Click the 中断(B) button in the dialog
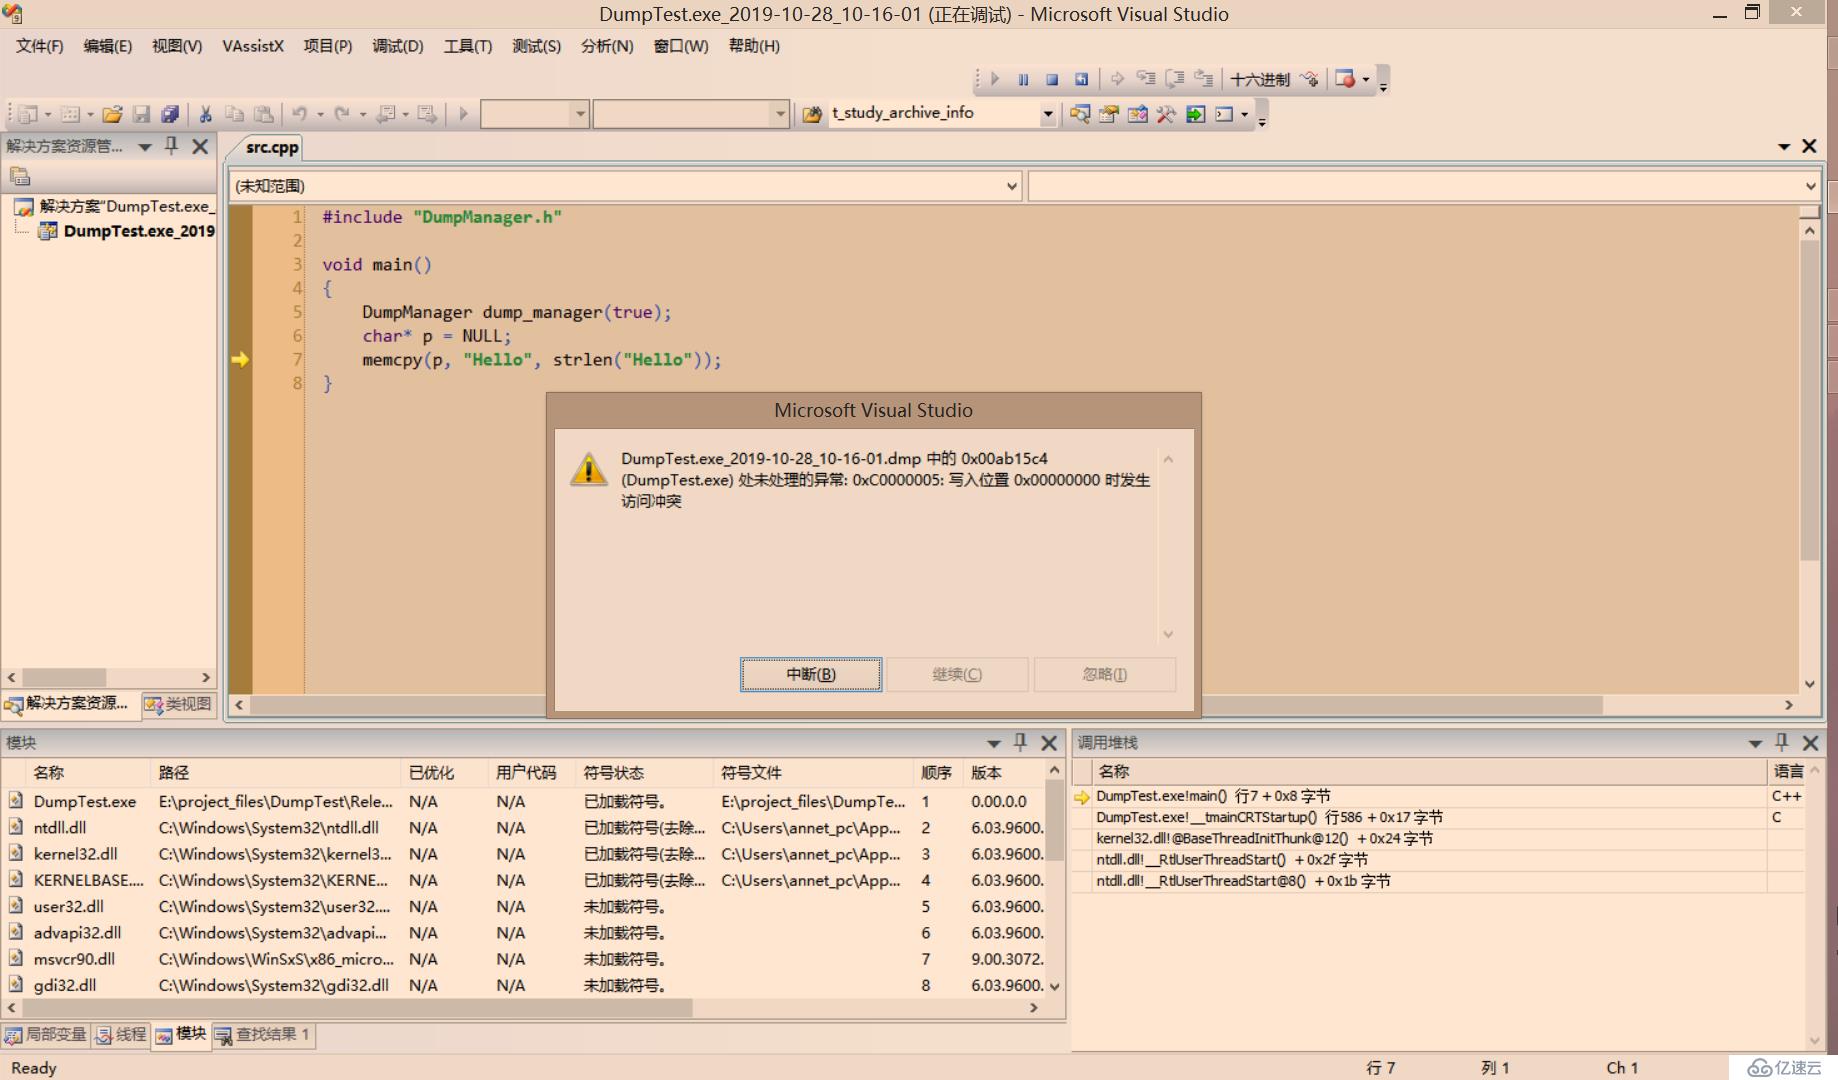The width and height of the screenshot is (1838, 1080). click(811, 675)
